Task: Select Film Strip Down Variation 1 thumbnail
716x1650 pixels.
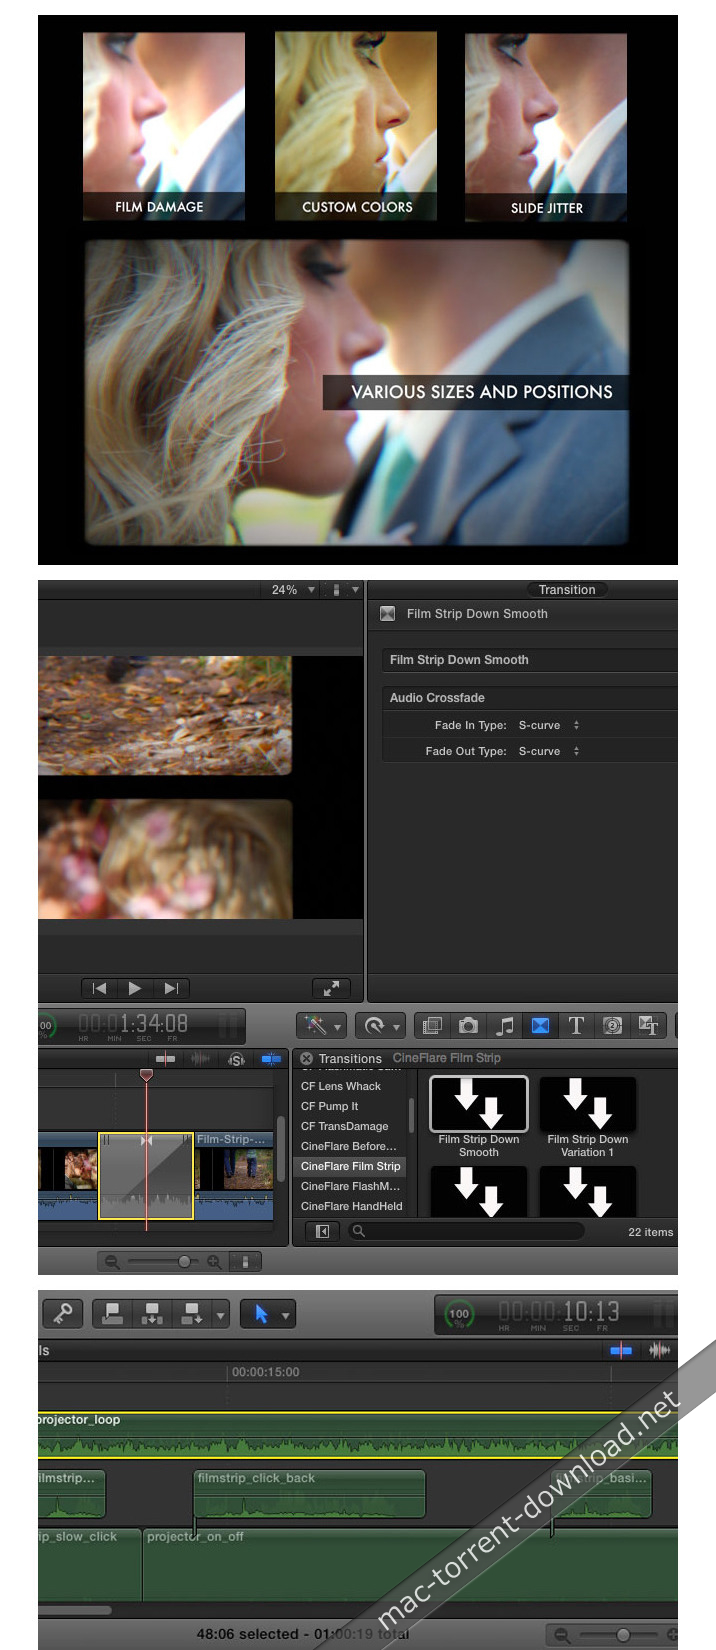Action: (x=587, y=1104)
